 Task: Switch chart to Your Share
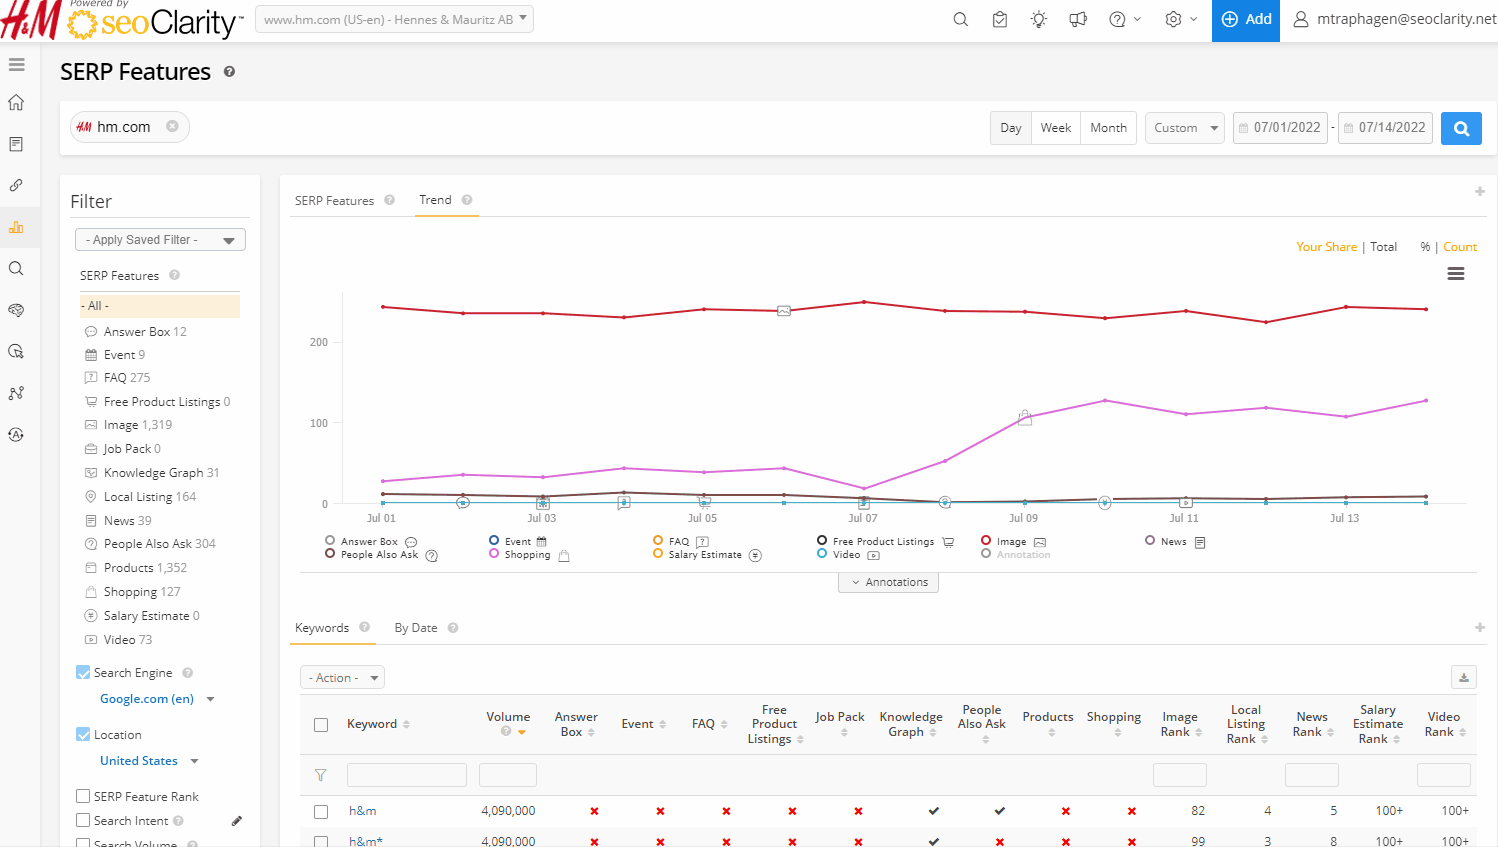click(x=1327, y=247)
